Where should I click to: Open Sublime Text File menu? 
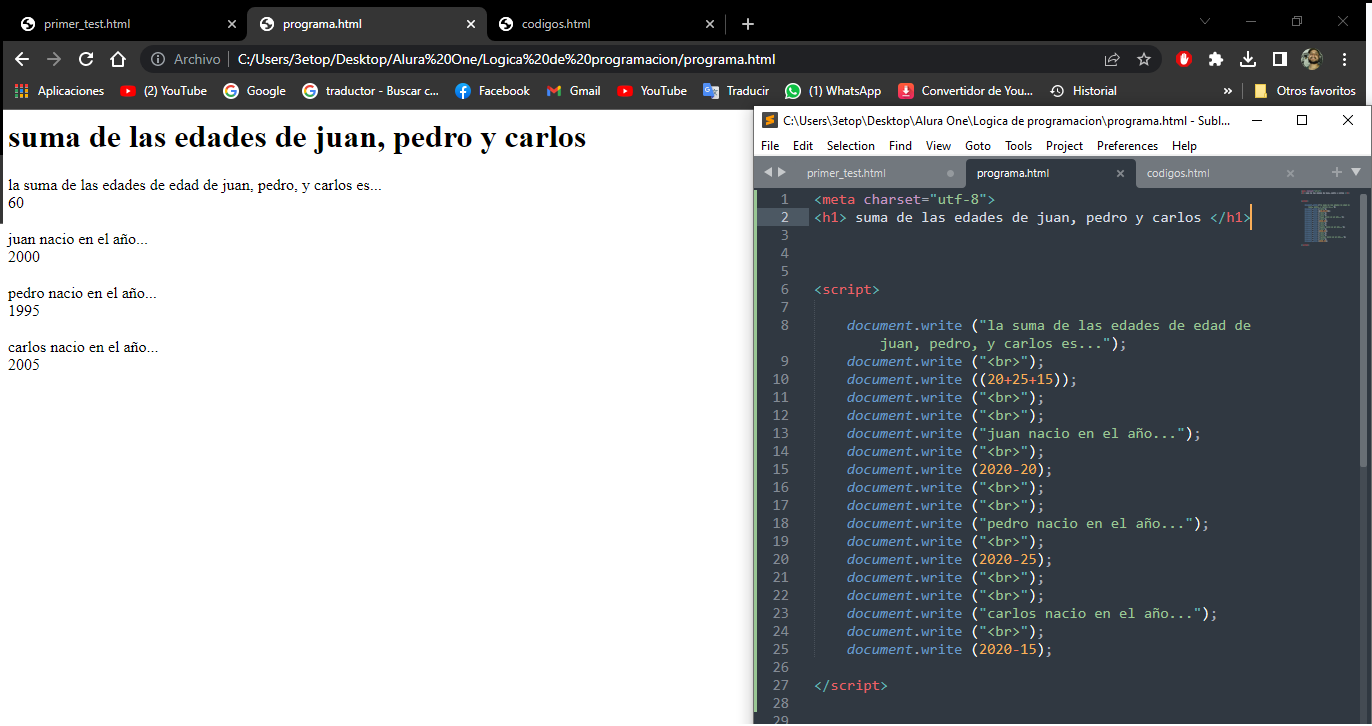770,146
